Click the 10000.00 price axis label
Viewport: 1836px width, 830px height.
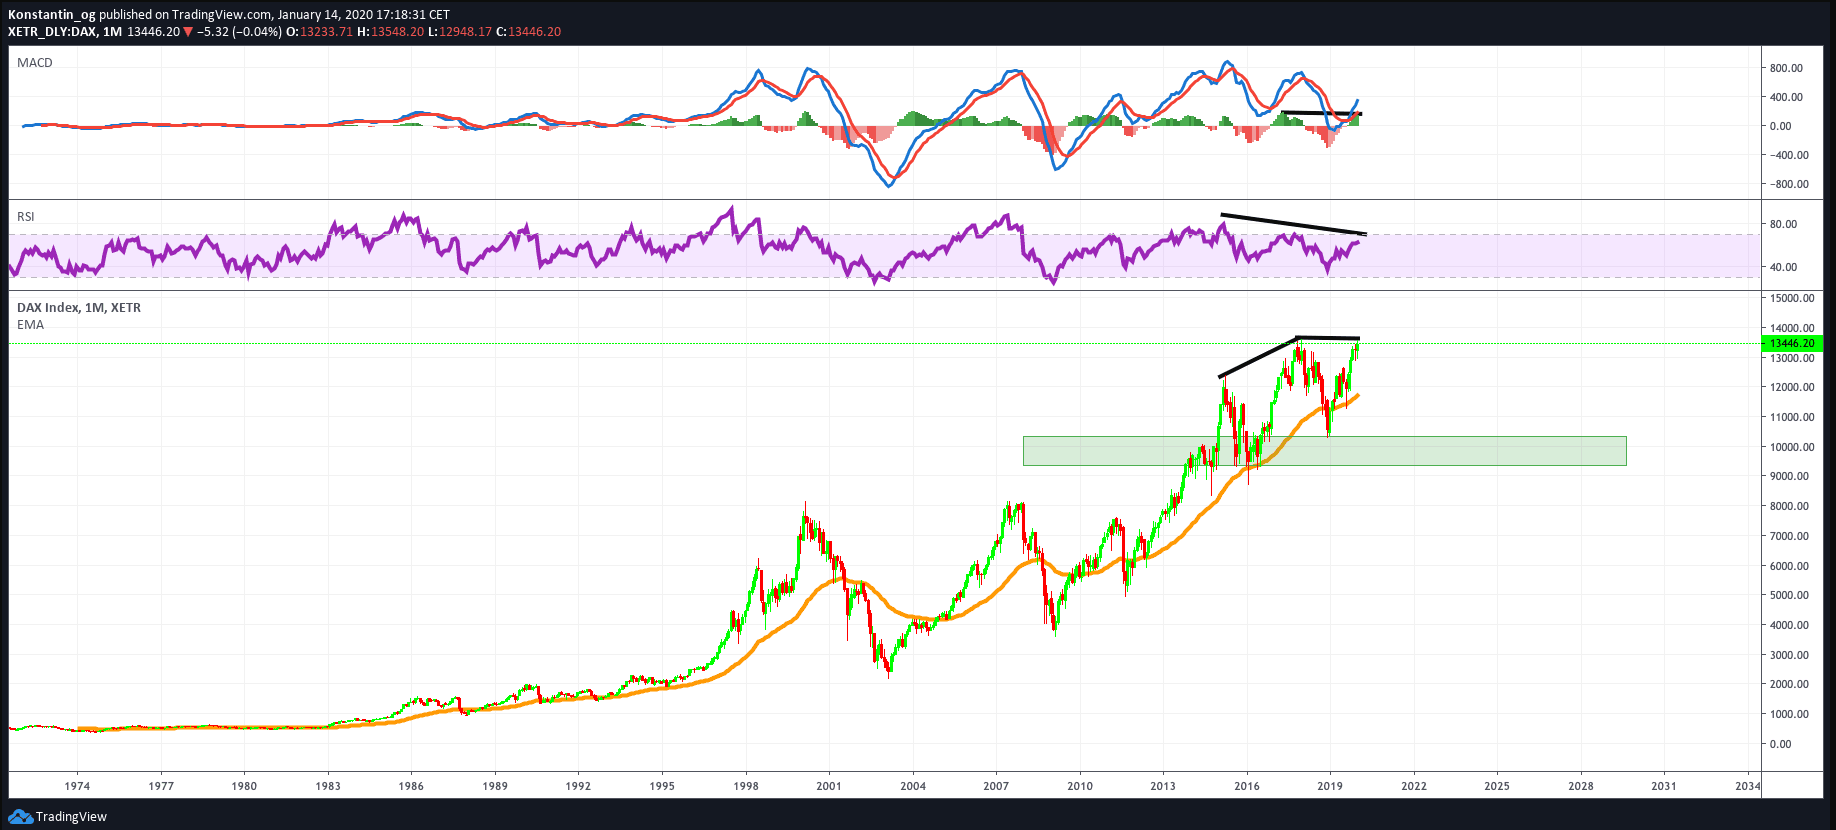tap(1791, 447)
